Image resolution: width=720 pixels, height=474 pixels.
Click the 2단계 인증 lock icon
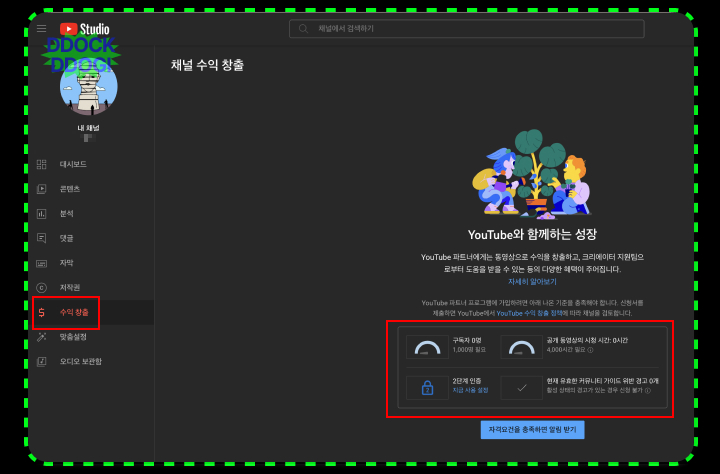point(427,388)
